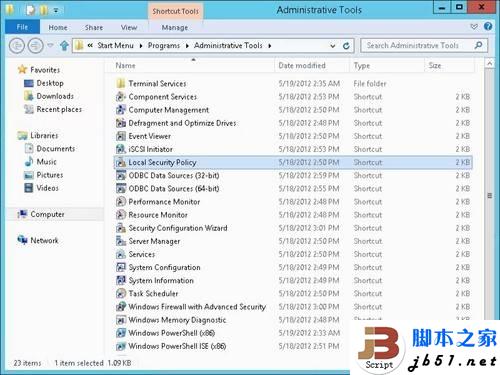Open the File menu
This screenshot has height=375, width=500.
coord(22,27)
